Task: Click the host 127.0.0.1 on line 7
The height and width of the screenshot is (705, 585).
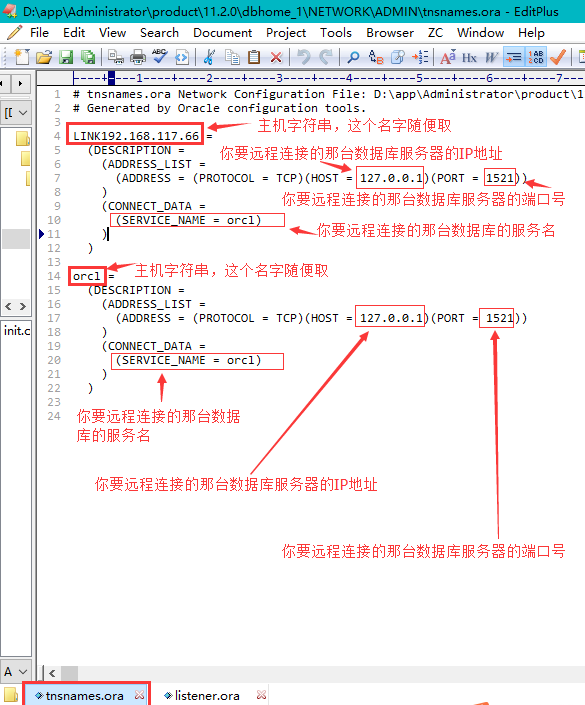Action: 391,178
